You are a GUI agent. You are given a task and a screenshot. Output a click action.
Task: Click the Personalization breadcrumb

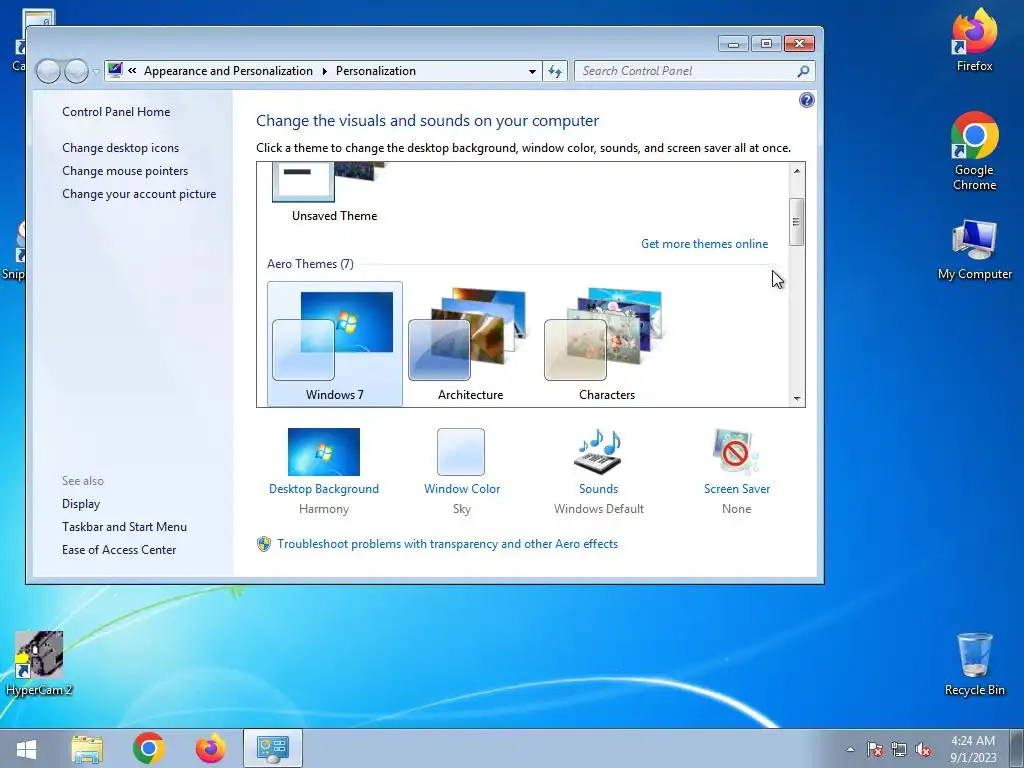pos(376,71)
